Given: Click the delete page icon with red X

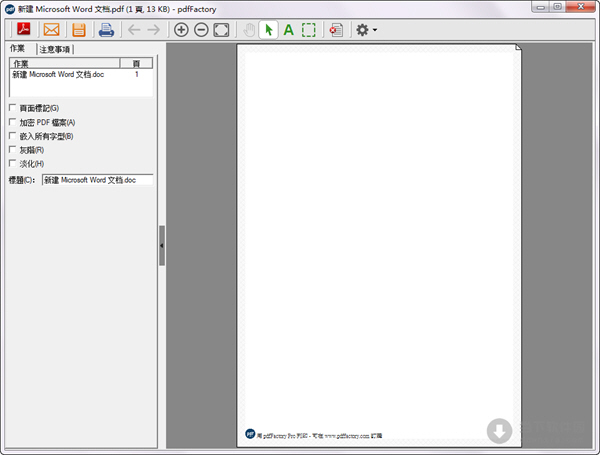Looking at the screenshot, I should [335, 30].
